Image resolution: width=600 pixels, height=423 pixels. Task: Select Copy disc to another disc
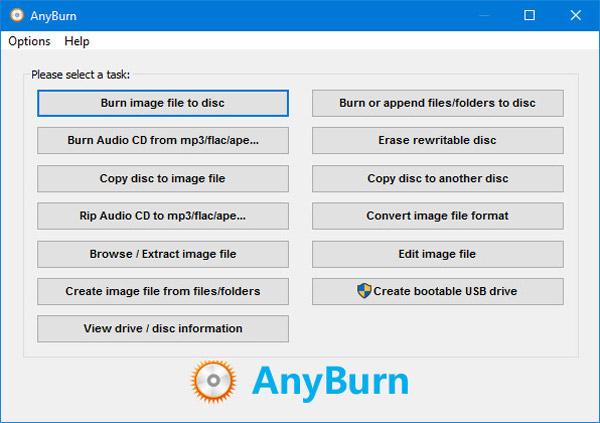pyautogui.click(x=438, y=178)
